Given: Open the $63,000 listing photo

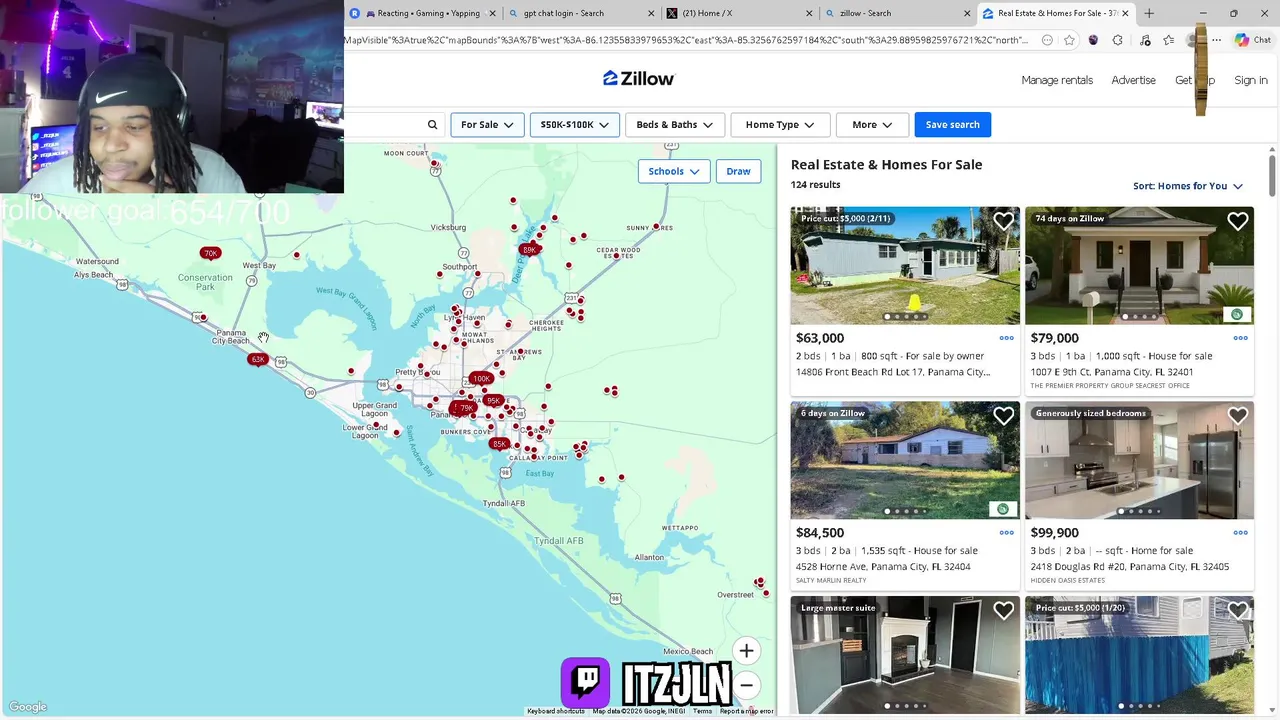Looking at the screenshot, I should 905,265.
